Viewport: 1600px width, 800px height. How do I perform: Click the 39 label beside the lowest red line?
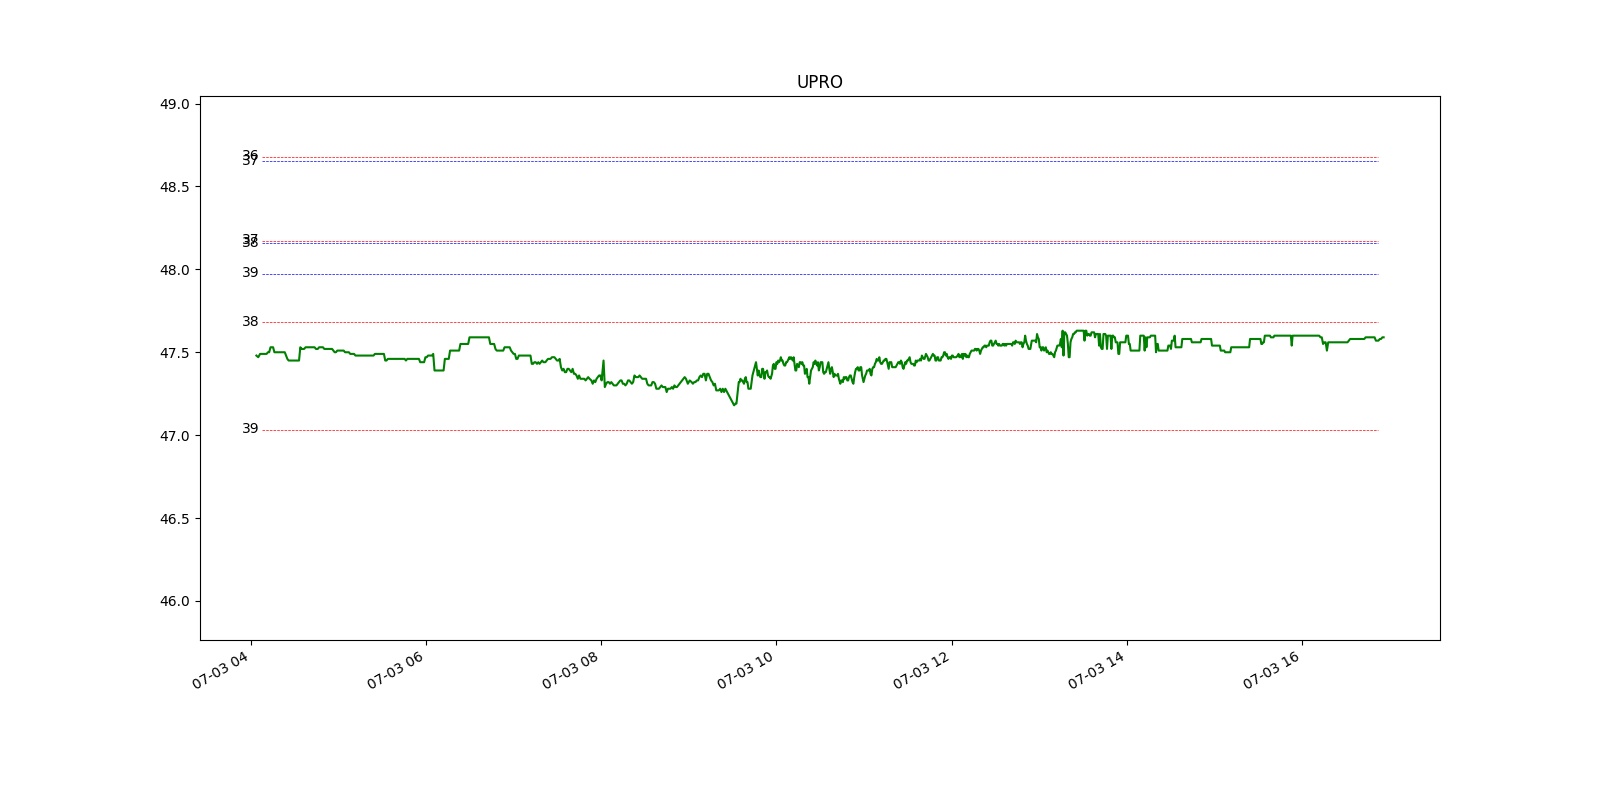point(250,429)
